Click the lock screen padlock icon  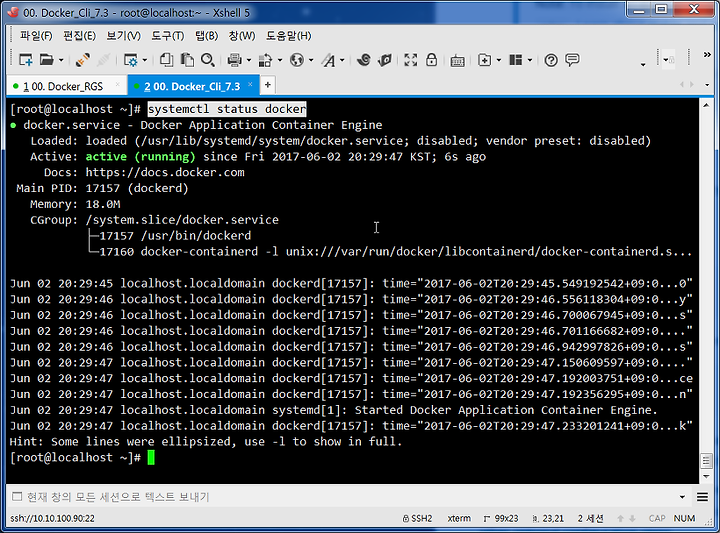coord(431,60)
